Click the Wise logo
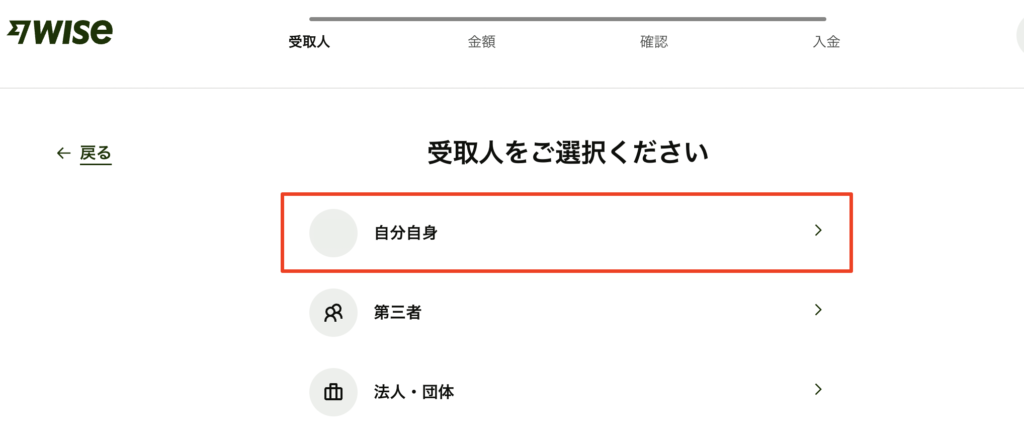The image size is (1024, 432). 59,31
